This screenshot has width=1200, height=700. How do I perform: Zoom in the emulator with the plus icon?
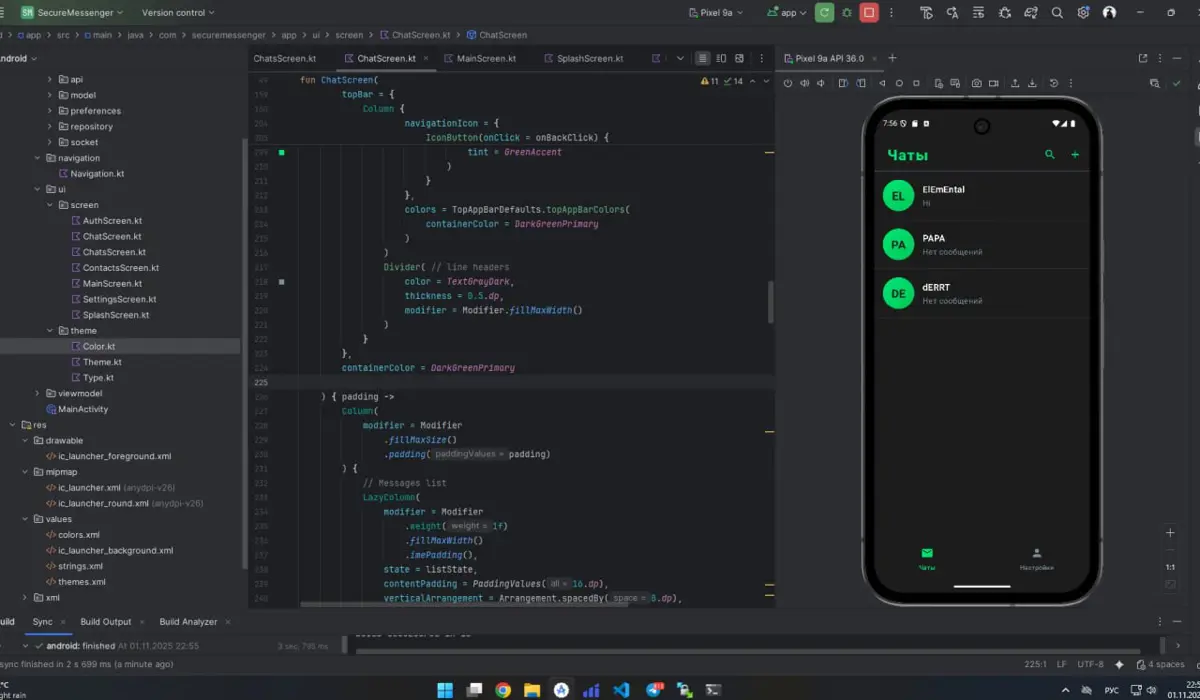point(1171,533)
